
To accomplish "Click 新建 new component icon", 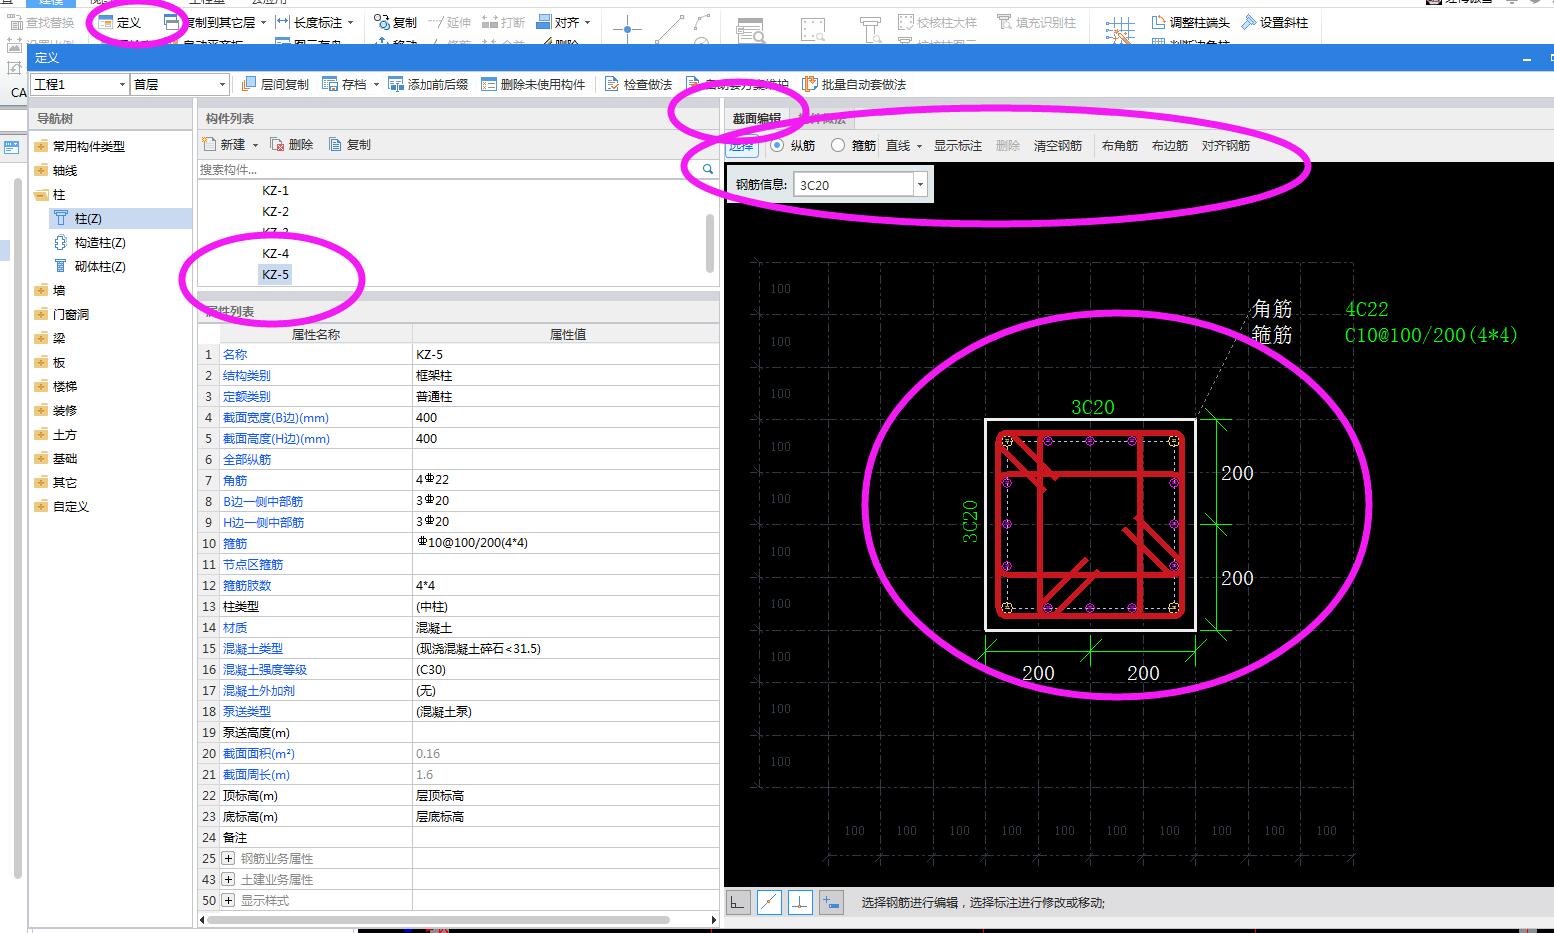I will click(209, 145).
